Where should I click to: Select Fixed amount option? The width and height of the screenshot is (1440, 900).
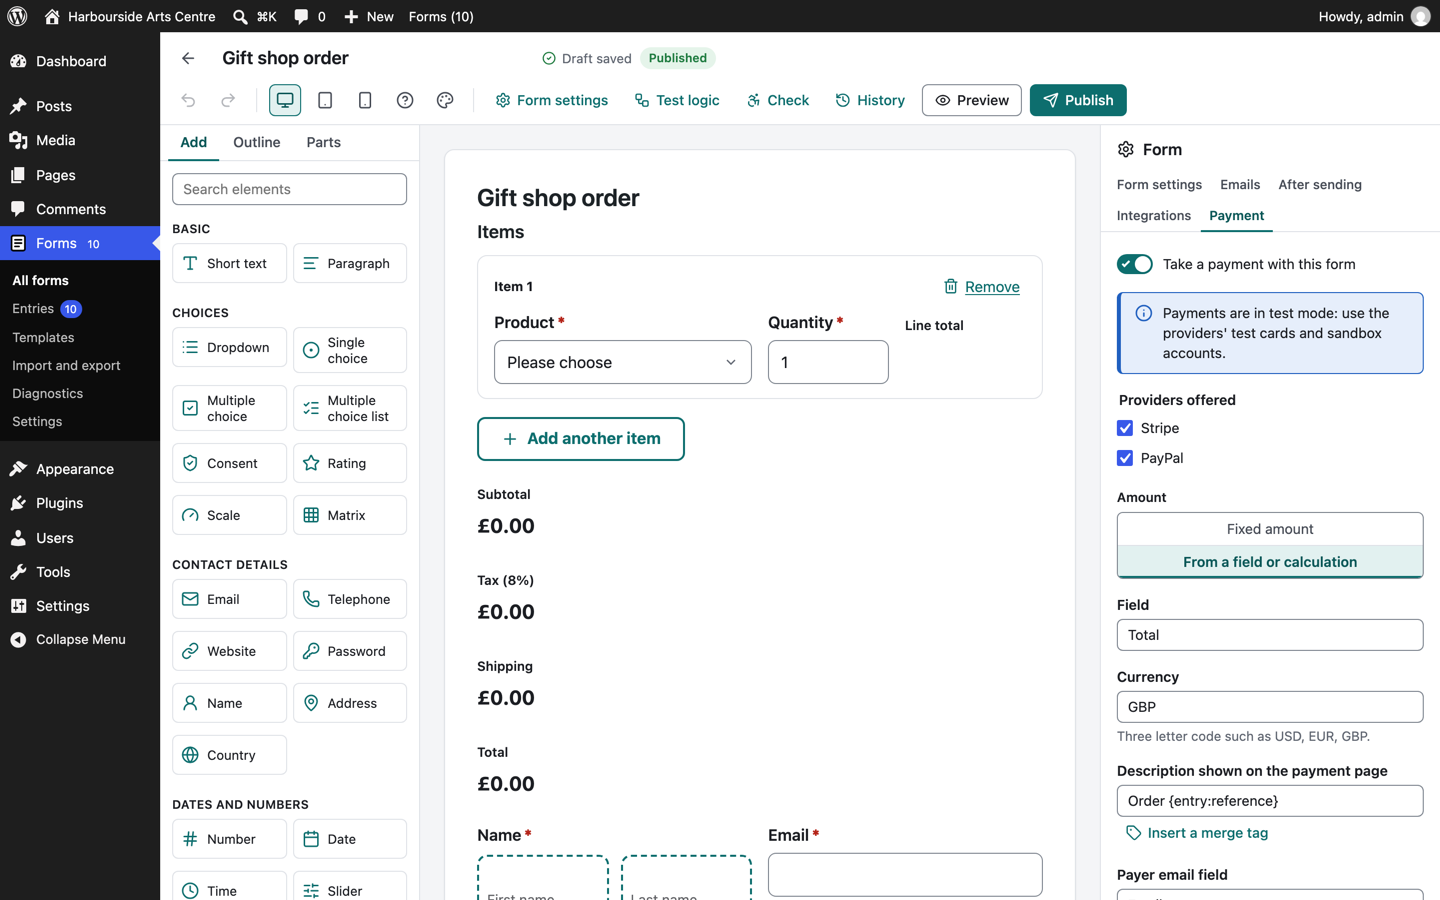pos(1270,529)
